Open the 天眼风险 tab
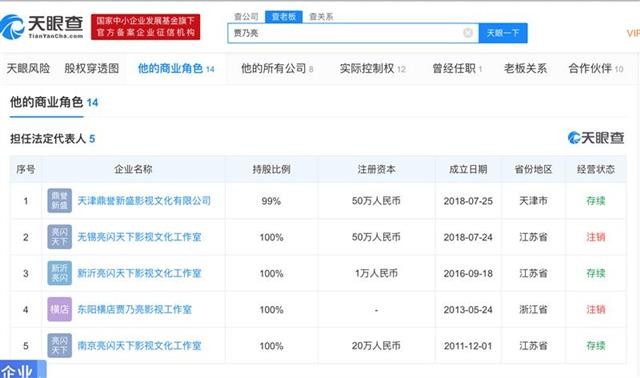 (28, 69)
